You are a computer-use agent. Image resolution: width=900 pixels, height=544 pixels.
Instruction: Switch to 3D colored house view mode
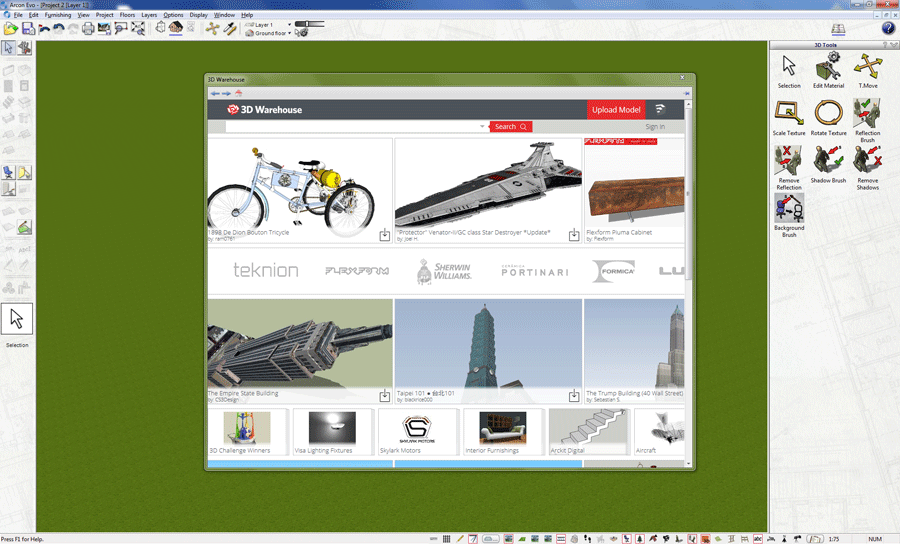pos(176,27)
